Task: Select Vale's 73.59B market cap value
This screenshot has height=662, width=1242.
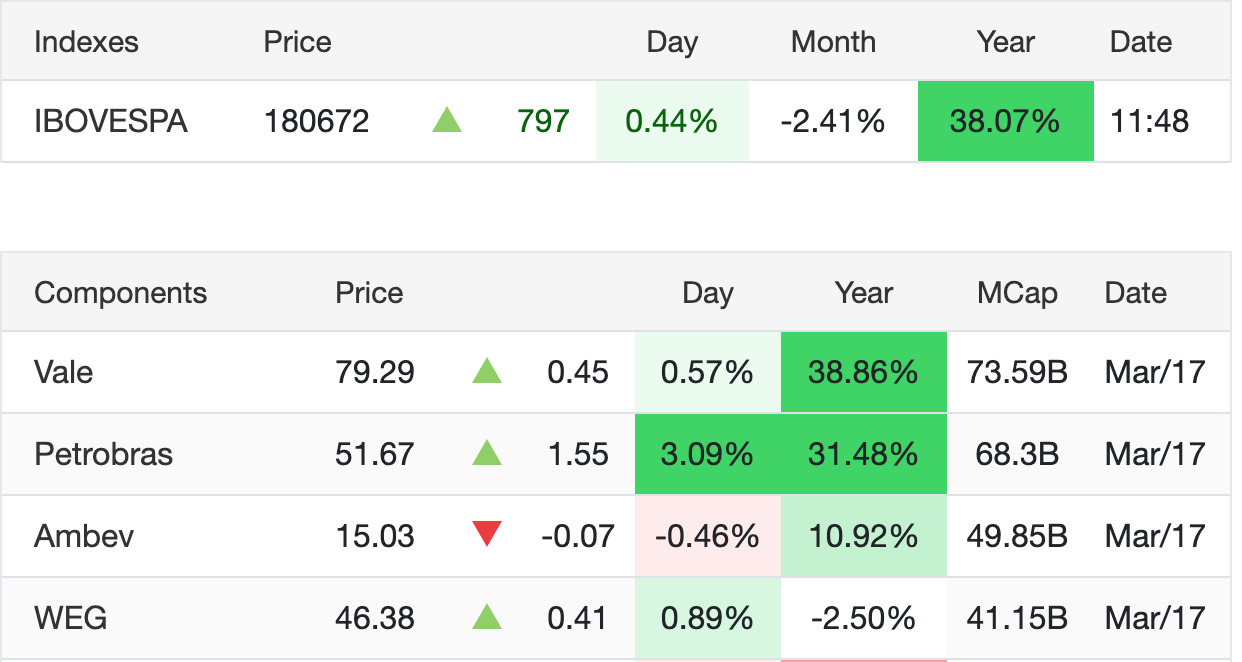Action: tap(1017, 372)
